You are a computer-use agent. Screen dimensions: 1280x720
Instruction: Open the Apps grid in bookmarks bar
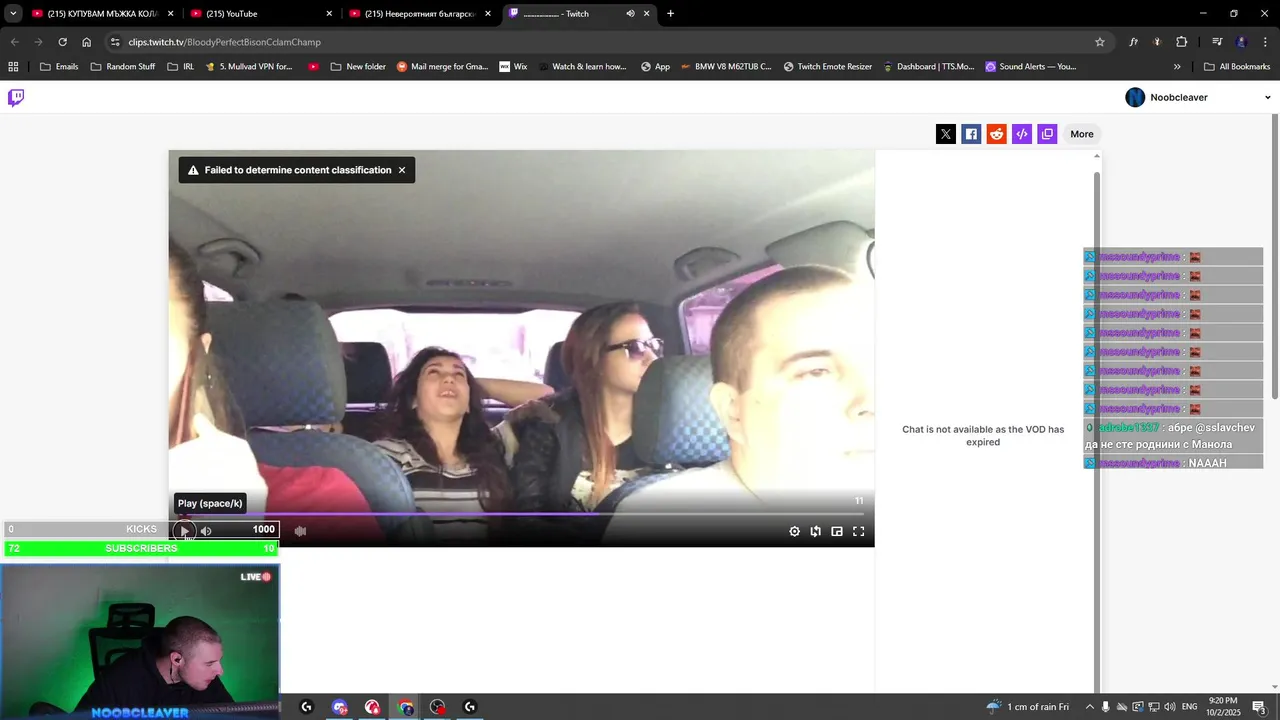(13, 67)
